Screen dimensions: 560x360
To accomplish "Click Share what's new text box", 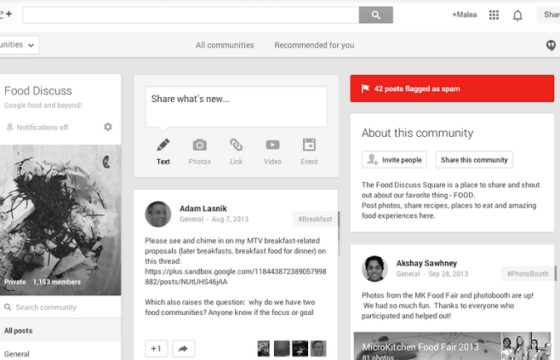I will [236, 106].
